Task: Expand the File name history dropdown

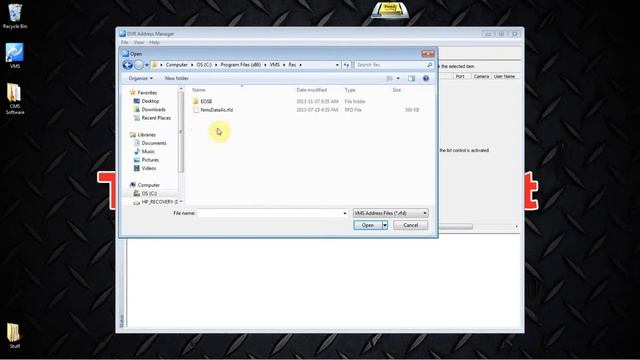Action: click(x=345, y=213)
